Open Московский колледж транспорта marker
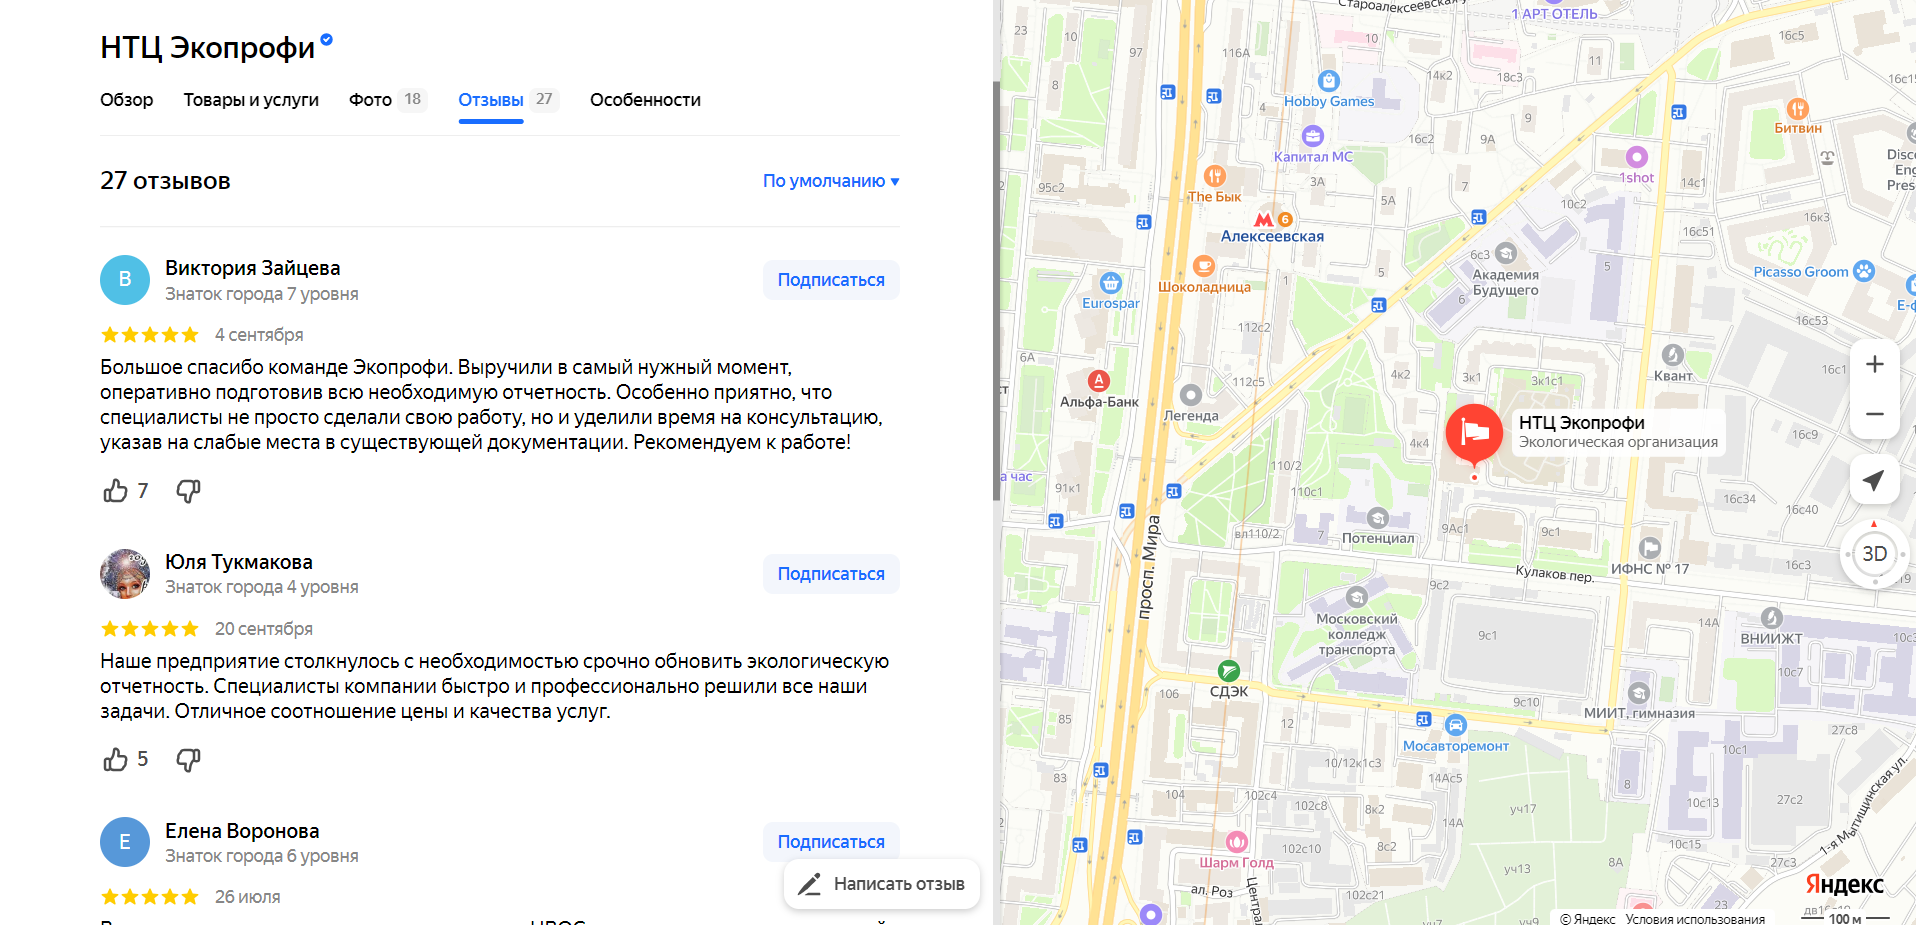This screenshot has height=925, width=1916. [x=1356, y=598]
